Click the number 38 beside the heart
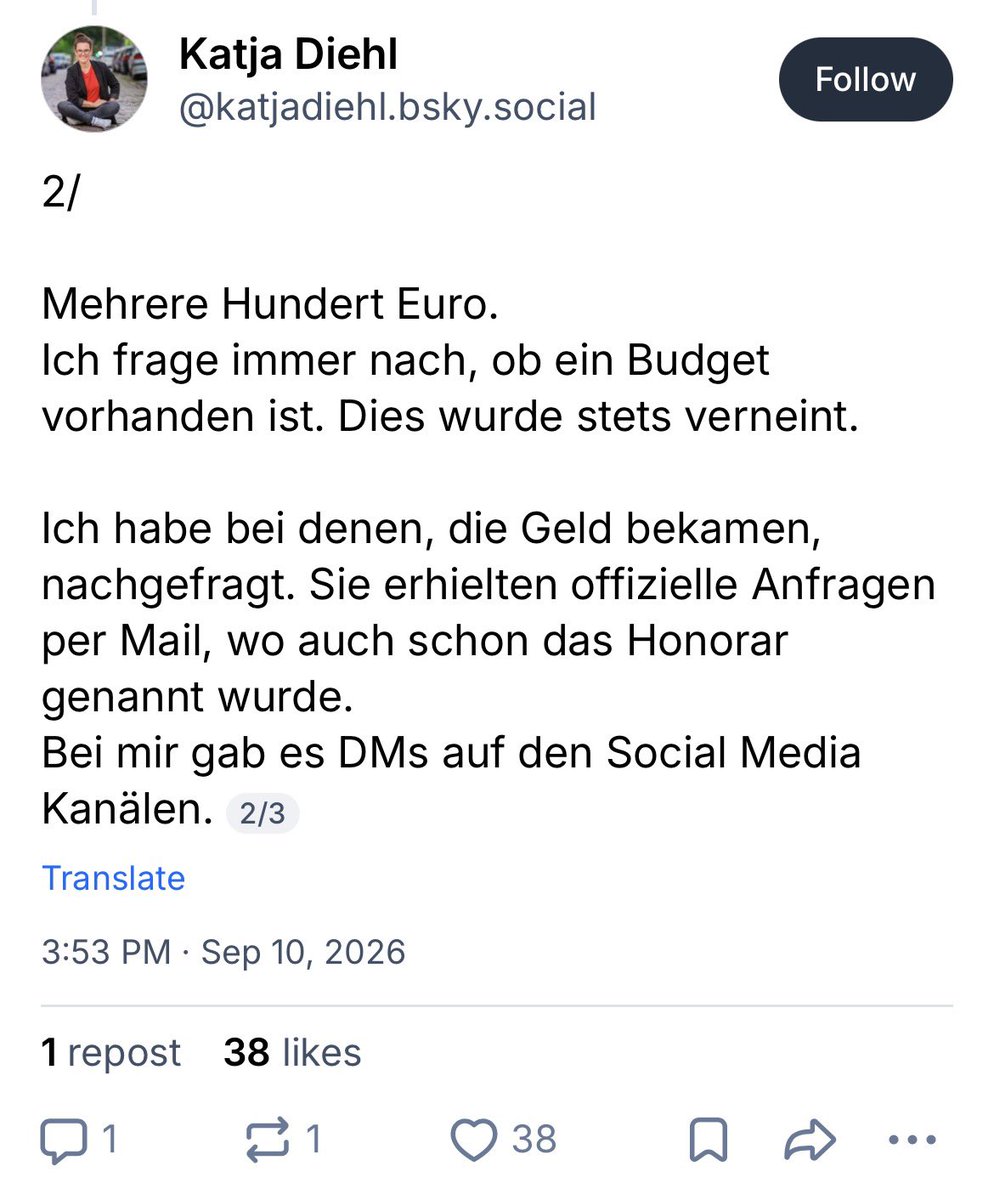The width and height of the screenshot is (994, 1200). (x=534, y=1140)
